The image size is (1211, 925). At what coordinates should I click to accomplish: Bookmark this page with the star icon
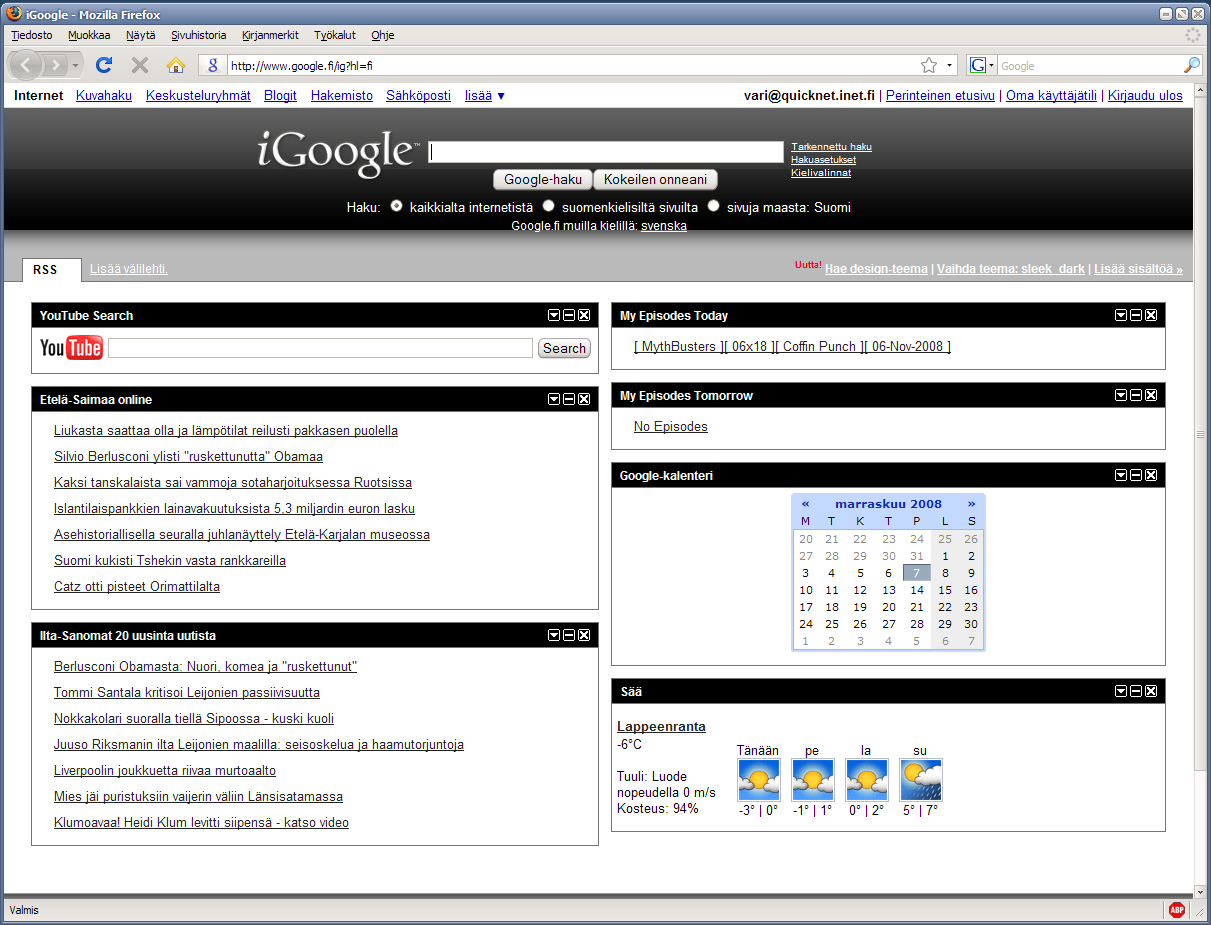[x=929, y=65]
